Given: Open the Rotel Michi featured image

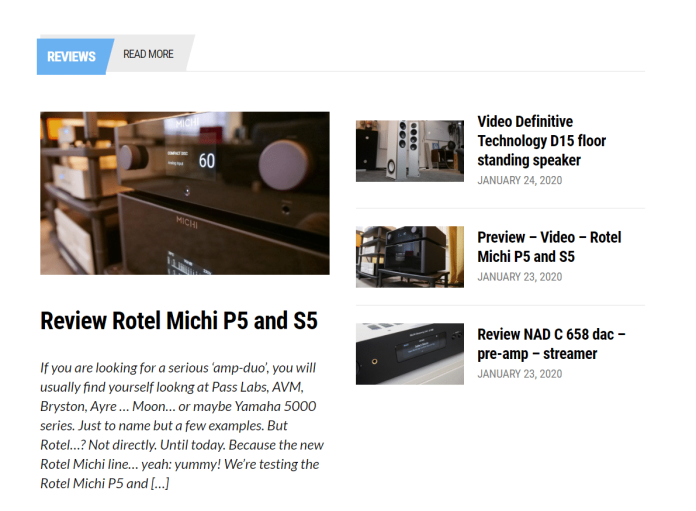Looking at the screenshot, I should (185, 193).
